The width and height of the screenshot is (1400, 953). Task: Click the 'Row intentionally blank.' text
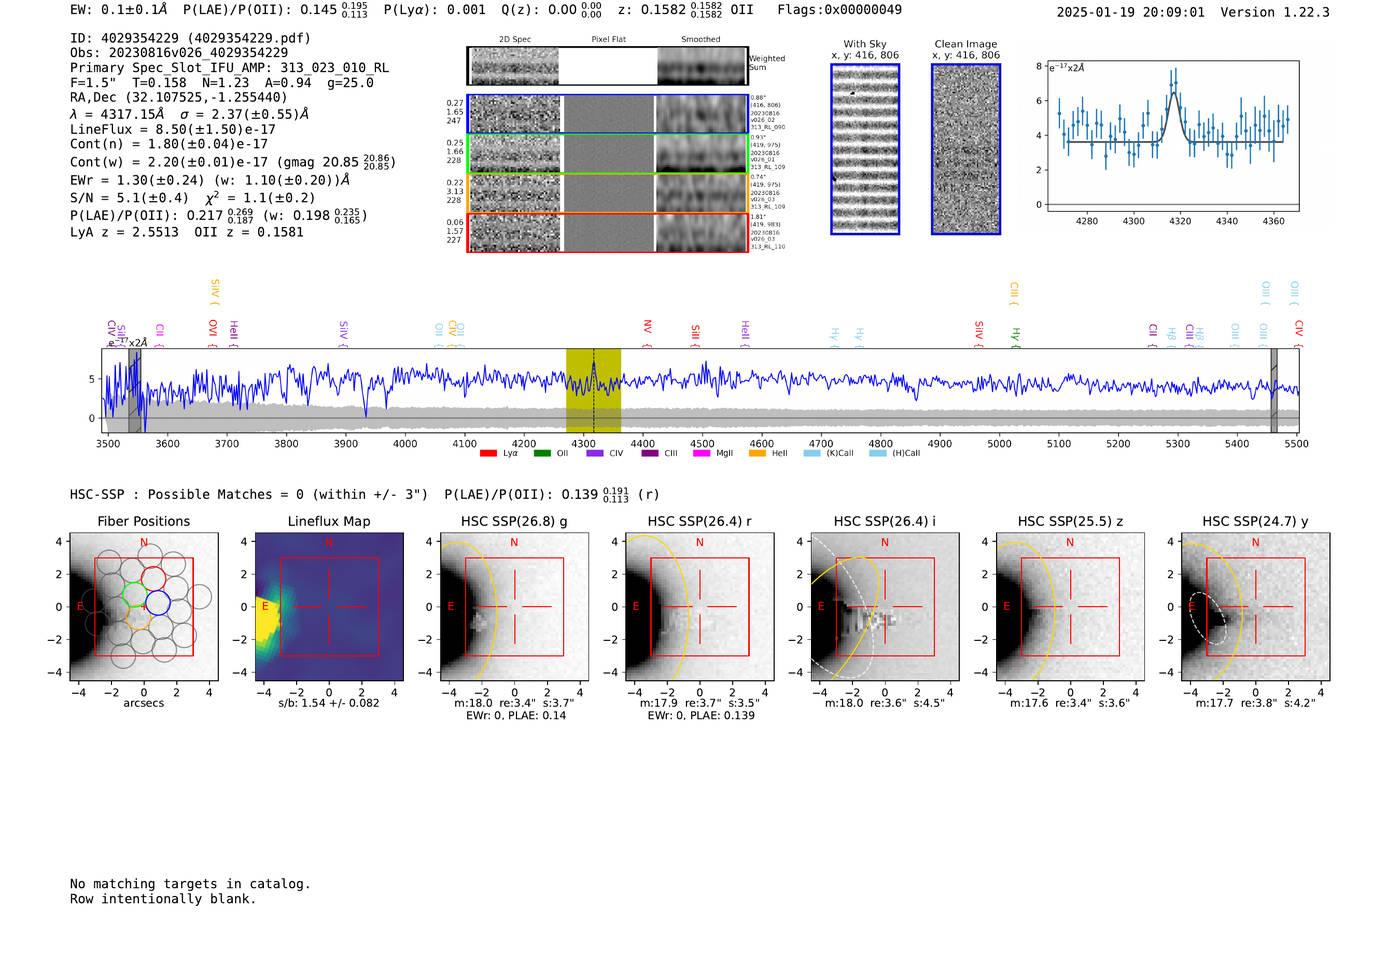click(163, 899)
